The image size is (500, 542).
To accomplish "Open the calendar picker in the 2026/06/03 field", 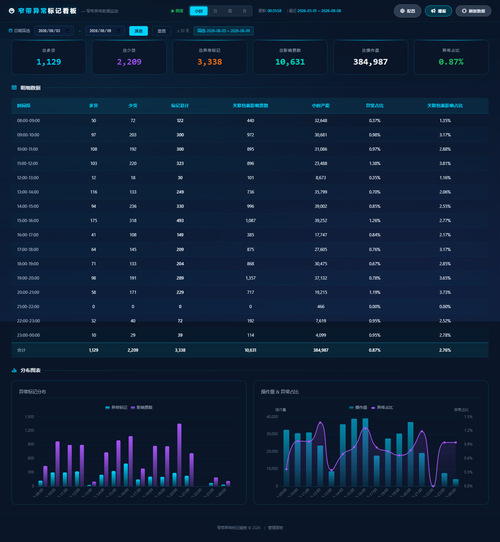I will (67, 31).
